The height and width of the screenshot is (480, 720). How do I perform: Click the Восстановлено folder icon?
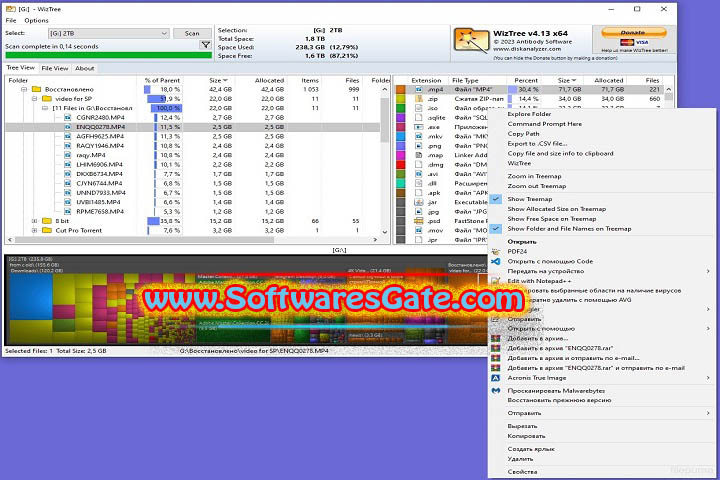click(37, 89)
